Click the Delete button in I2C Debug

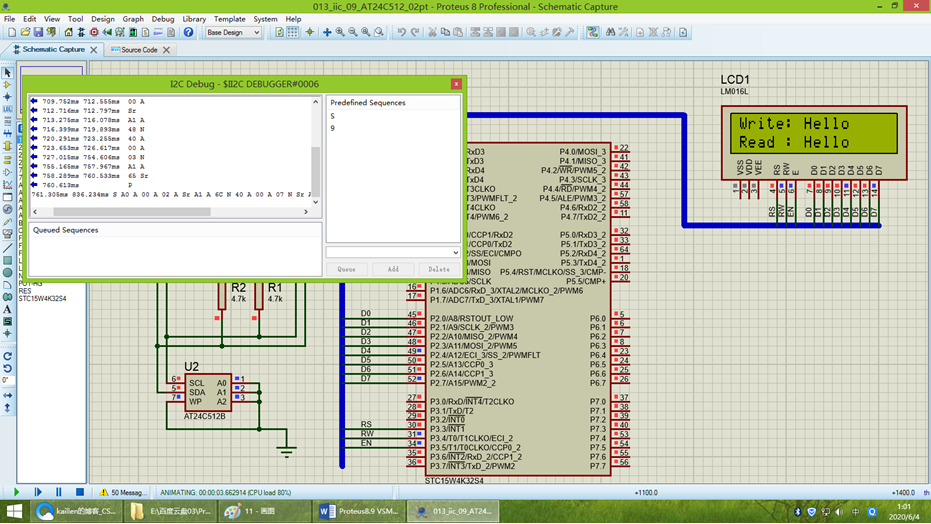(439, 269)
